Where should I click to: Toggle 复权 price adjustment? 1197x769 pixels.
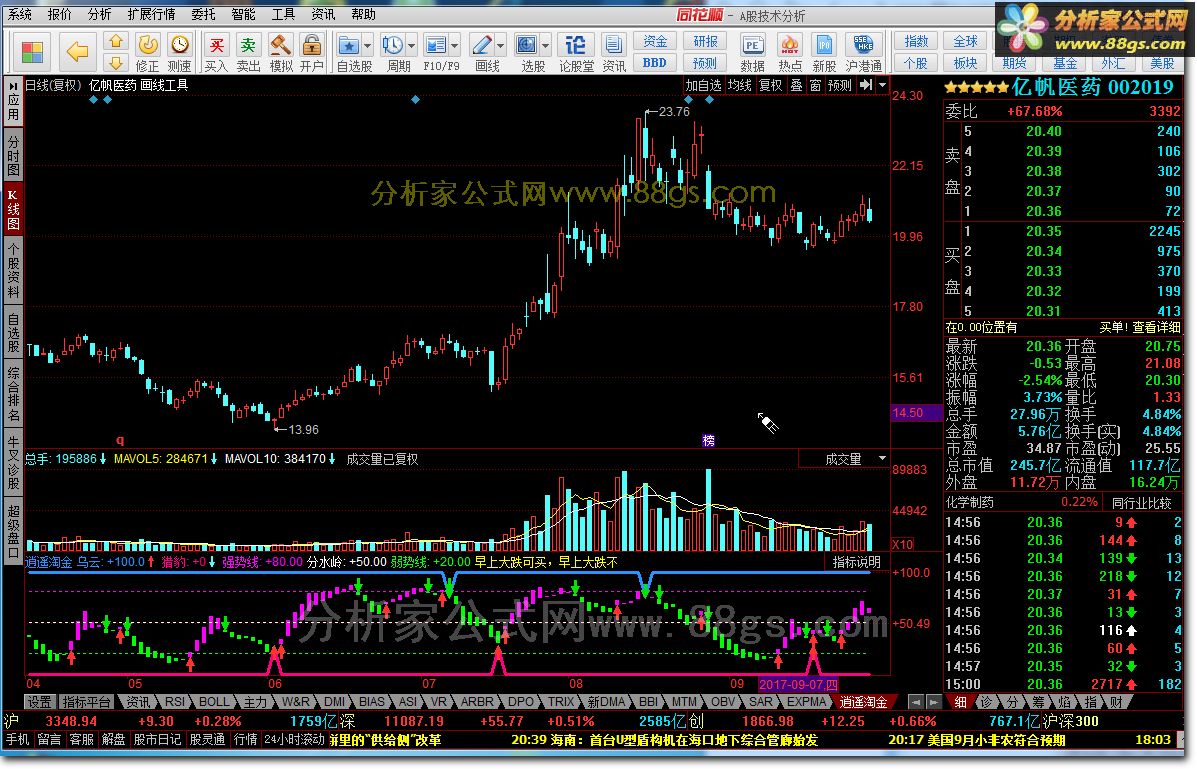[770, 85]
